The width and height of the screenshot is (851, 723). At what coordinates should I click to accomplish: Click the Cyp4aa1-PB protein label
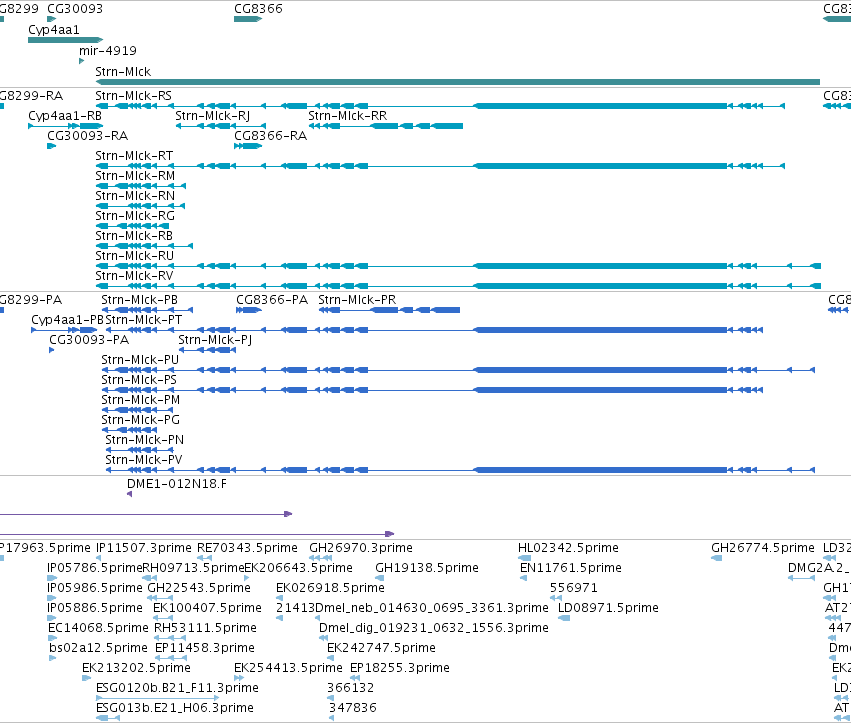click(x=67, y=320)
